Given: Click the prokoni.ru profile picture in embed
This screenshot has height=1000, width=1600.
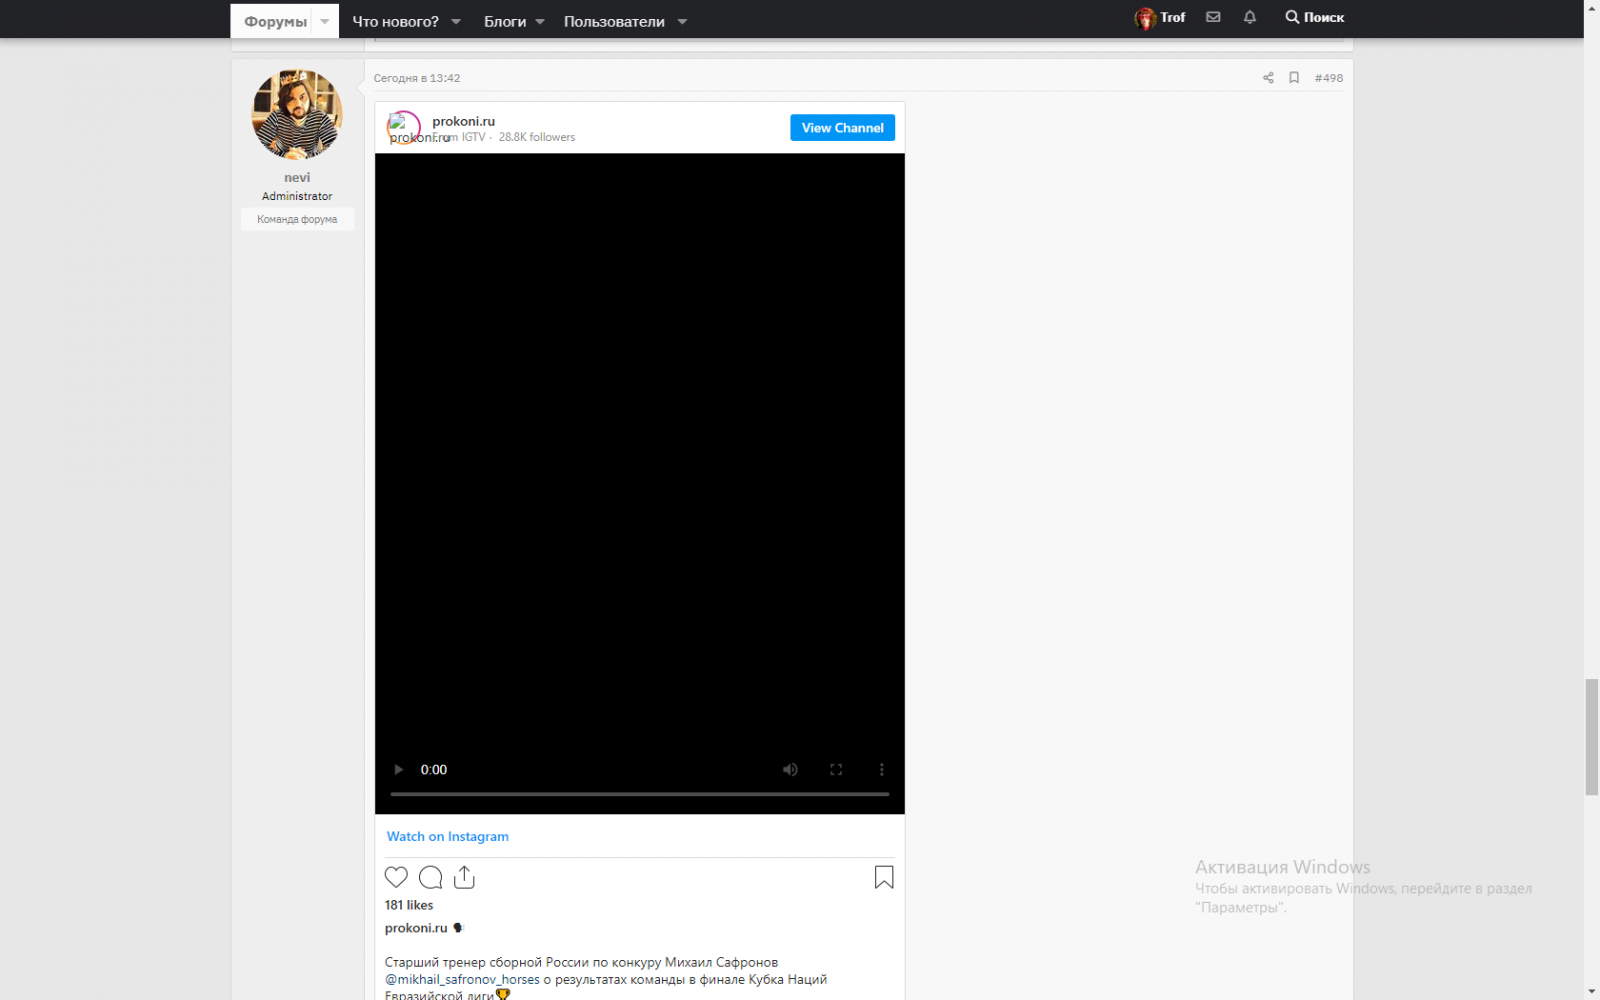Looking at the screenshot, I should tap(404, 128).
